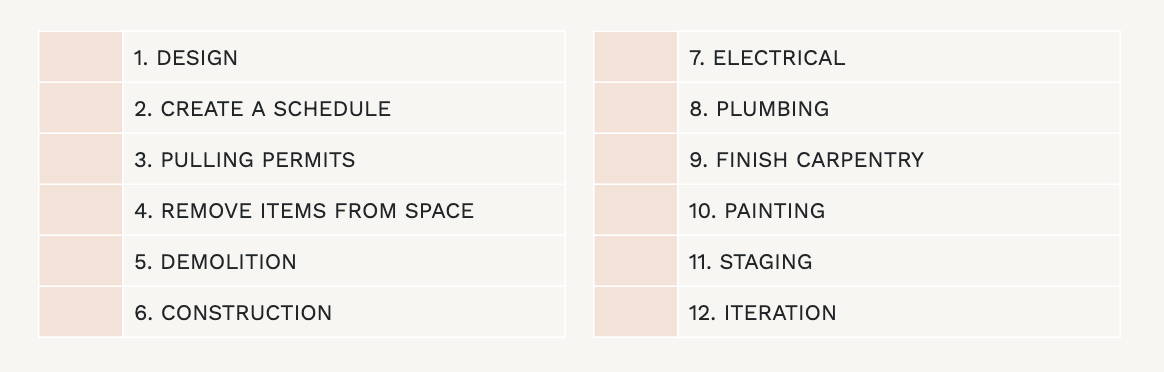The width and height of the screenshot is (1164, 372).
Task: Check the box beside 1. Design
Action: coord(81,56)
